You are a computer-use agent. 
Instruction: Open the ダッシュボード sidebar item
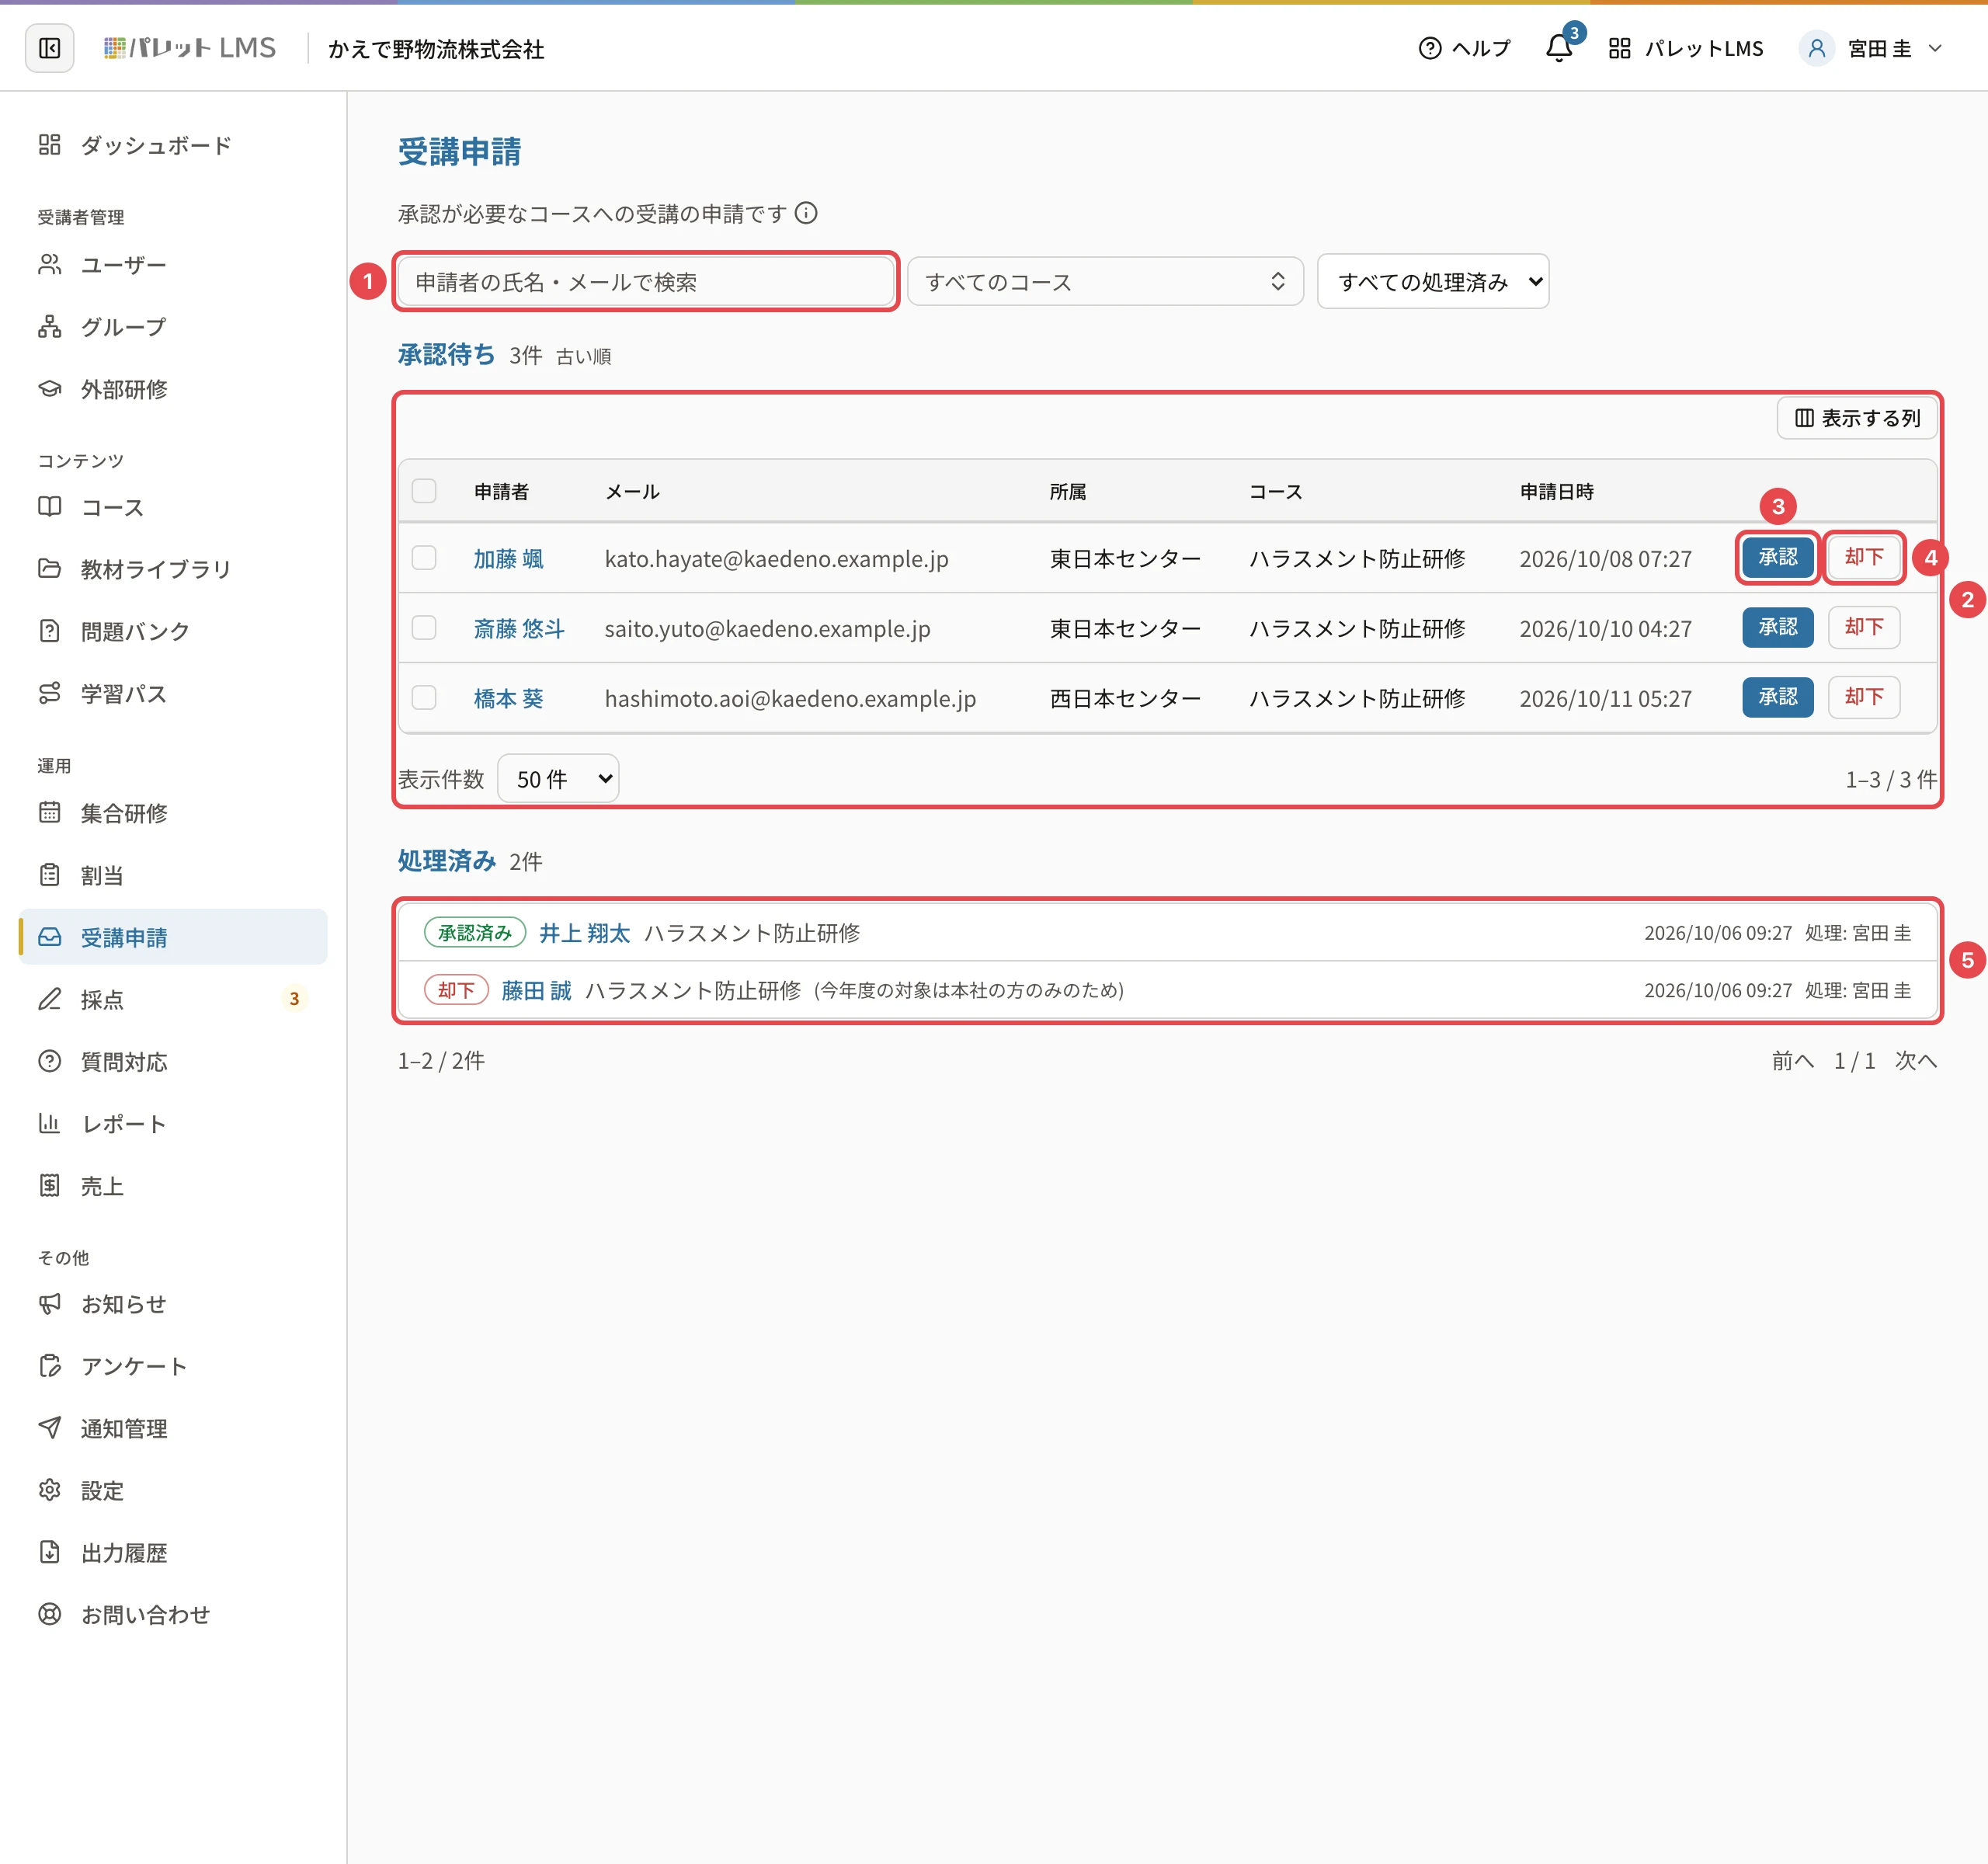[x=173, y=145]
